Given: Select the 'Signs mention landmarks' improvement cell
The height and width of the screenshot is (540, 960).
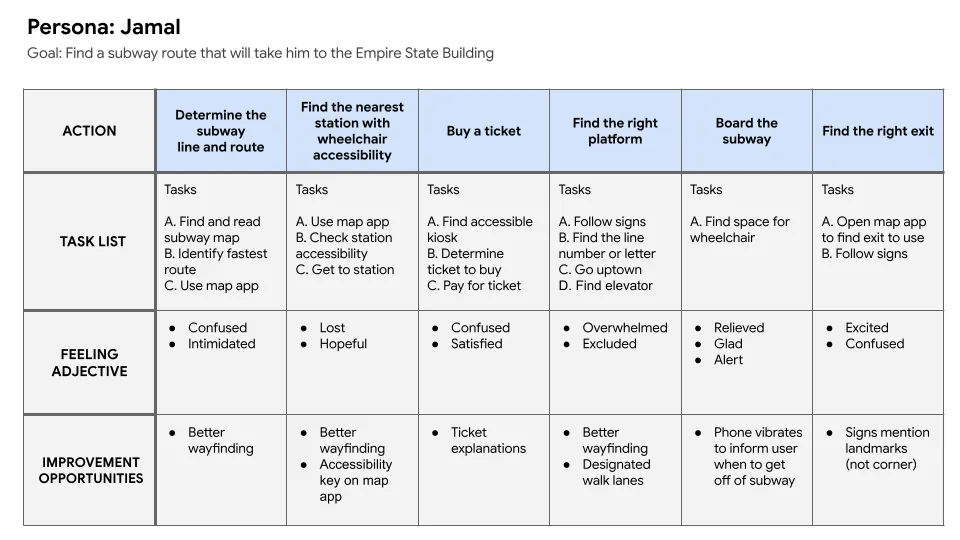Looking at the screenshot, I should 878,470.
